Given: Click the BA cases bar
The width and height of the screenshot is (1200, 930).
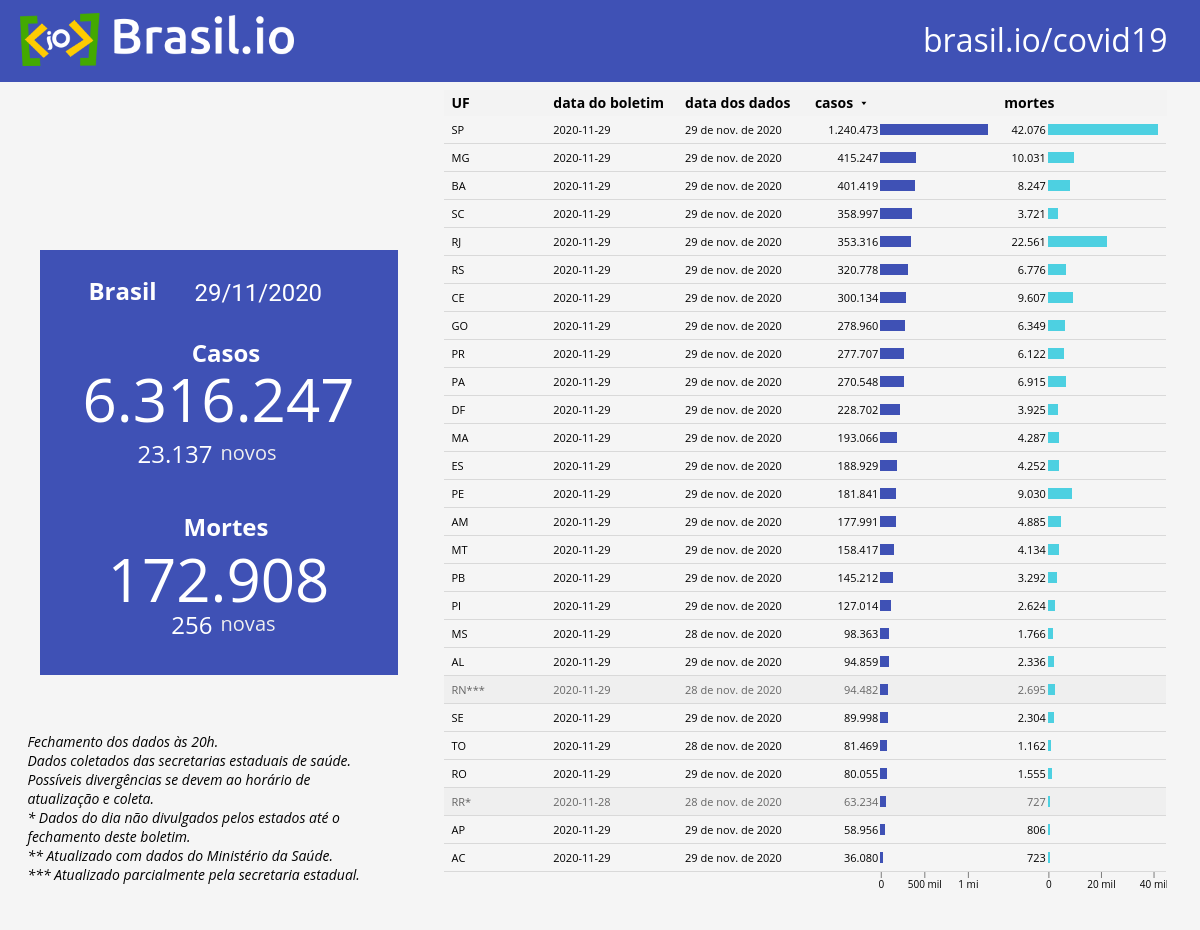Looking at the screenshot, I should (897, 186).
